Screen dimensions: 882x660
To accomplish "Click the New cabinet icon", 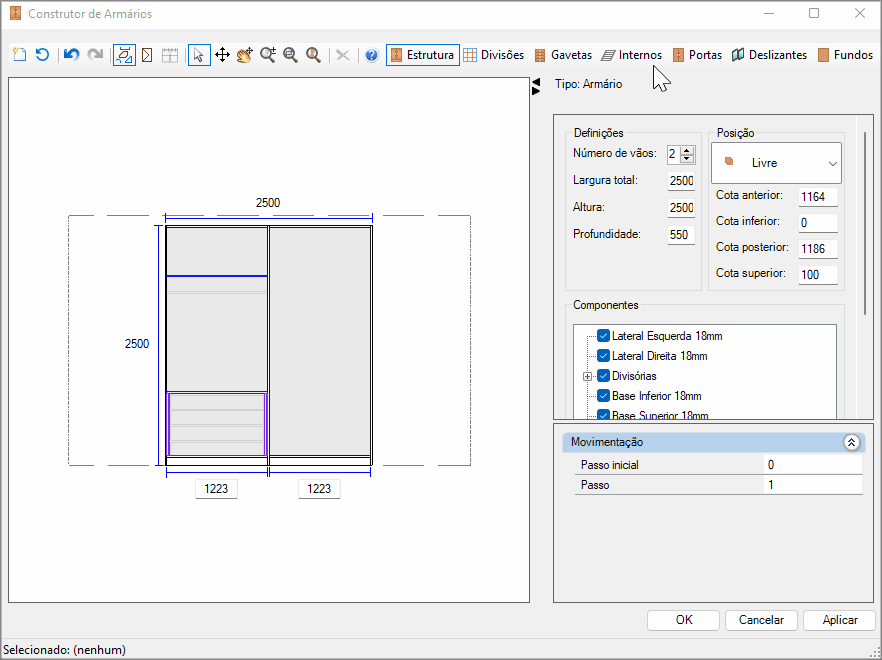I will [x=20, y=55].
